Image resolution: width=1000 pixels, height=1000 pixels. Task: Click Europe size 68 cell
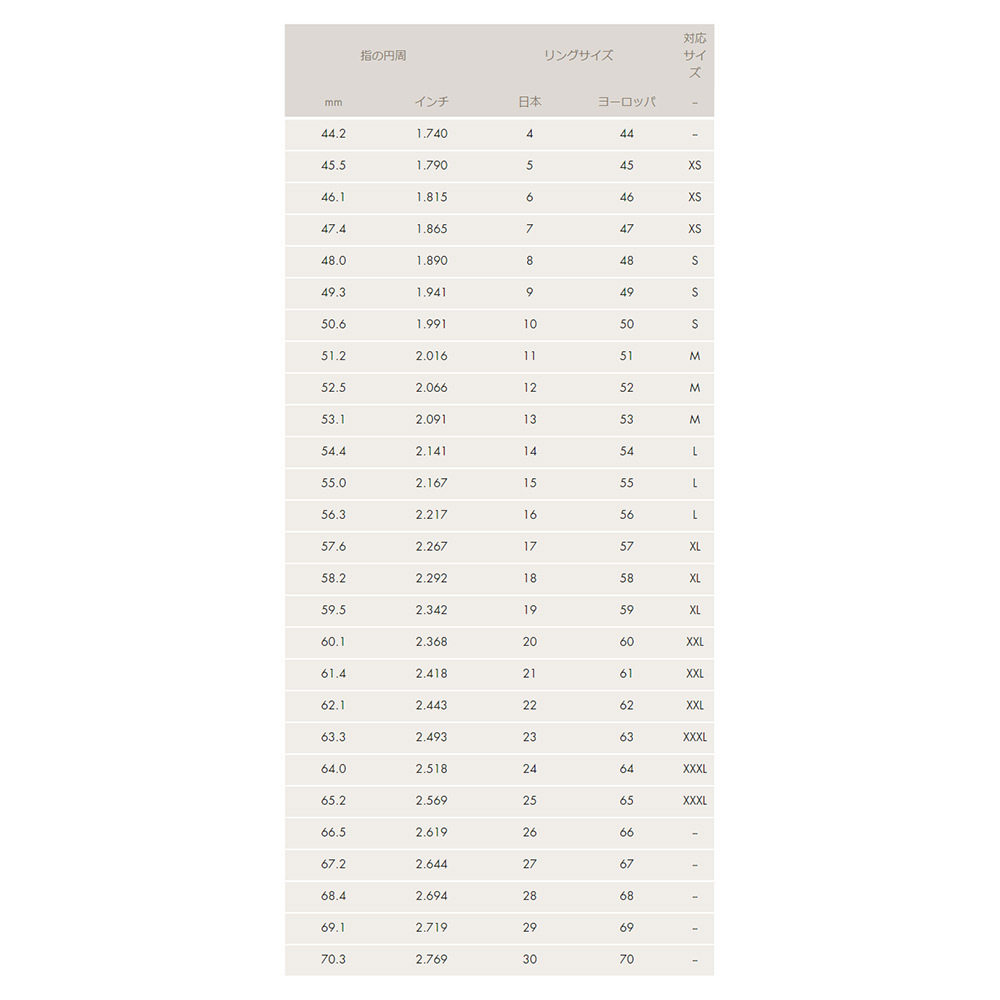626,895
